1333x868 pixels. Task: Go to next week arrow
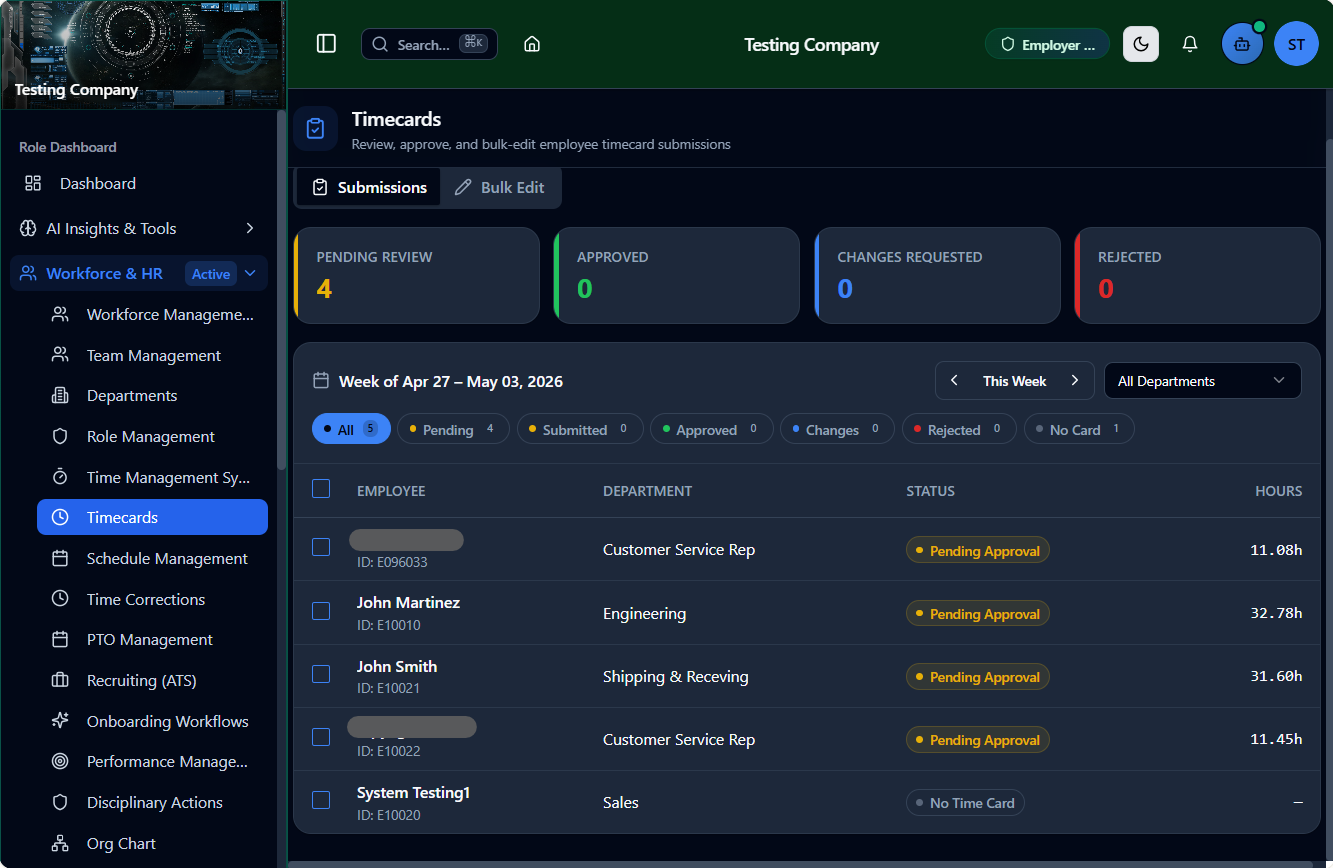coord(1075,380)
